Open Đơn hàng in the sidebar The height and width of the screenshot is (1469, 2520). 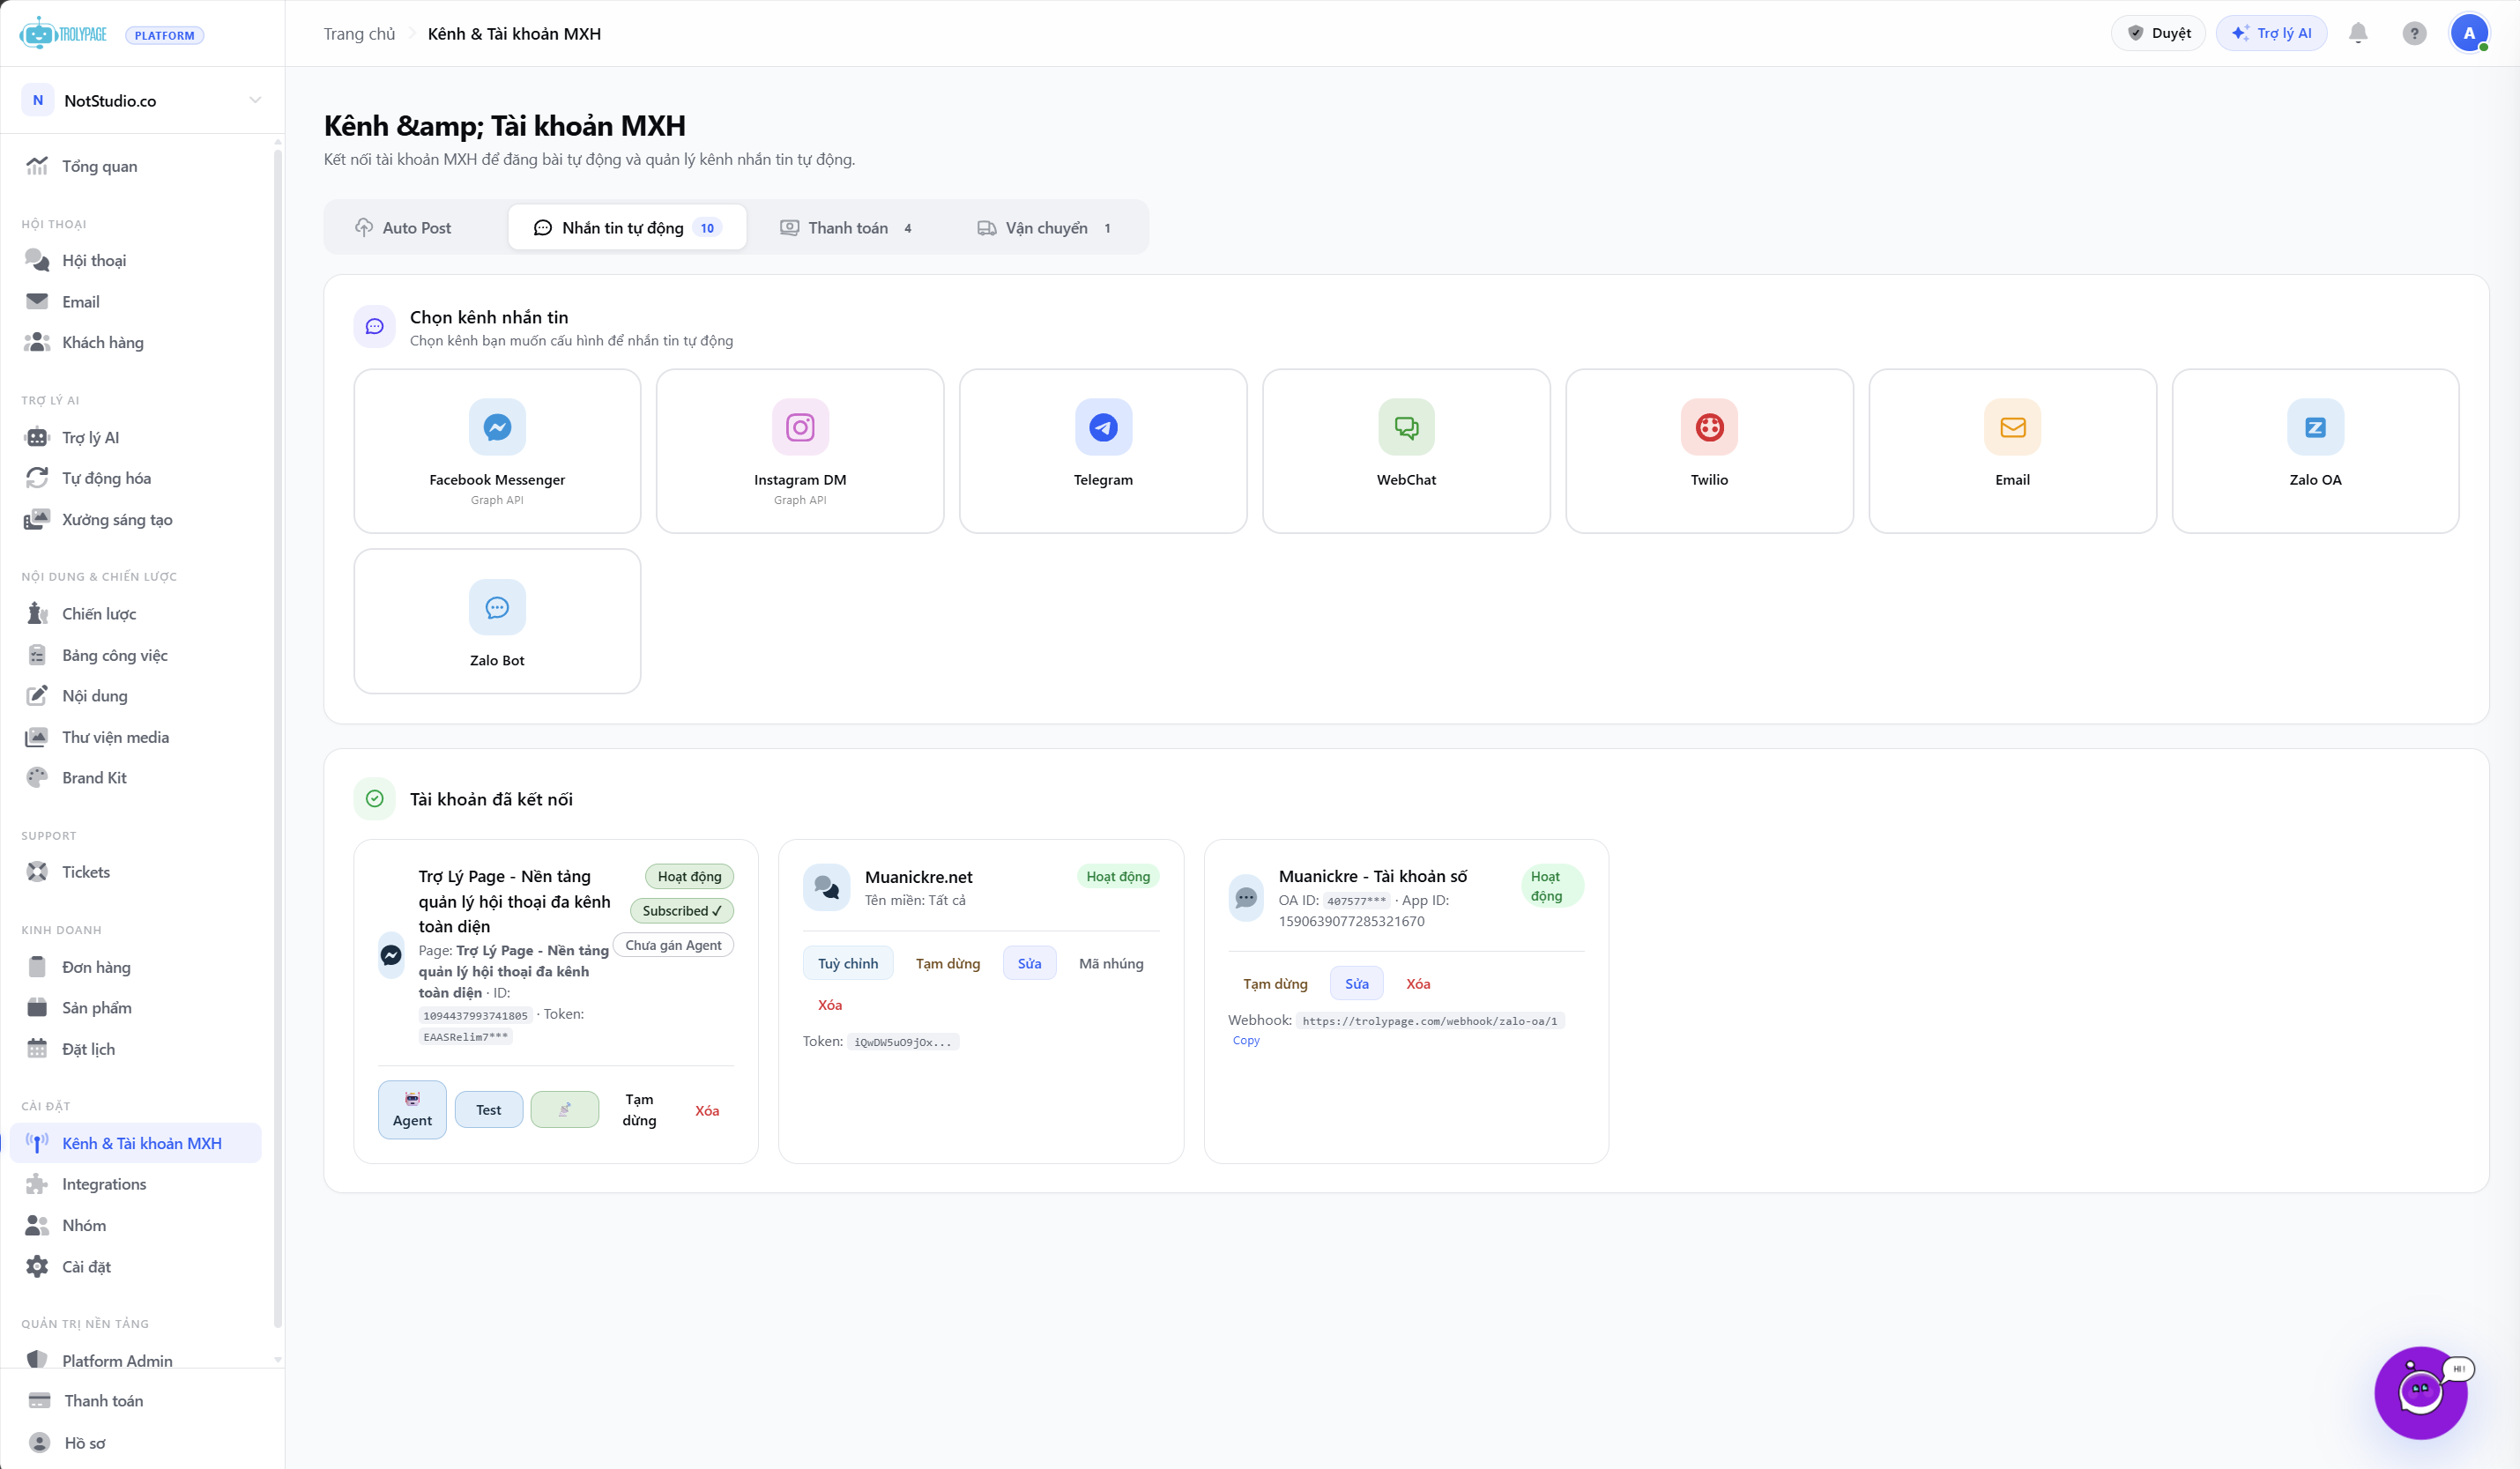click(136, 966)
